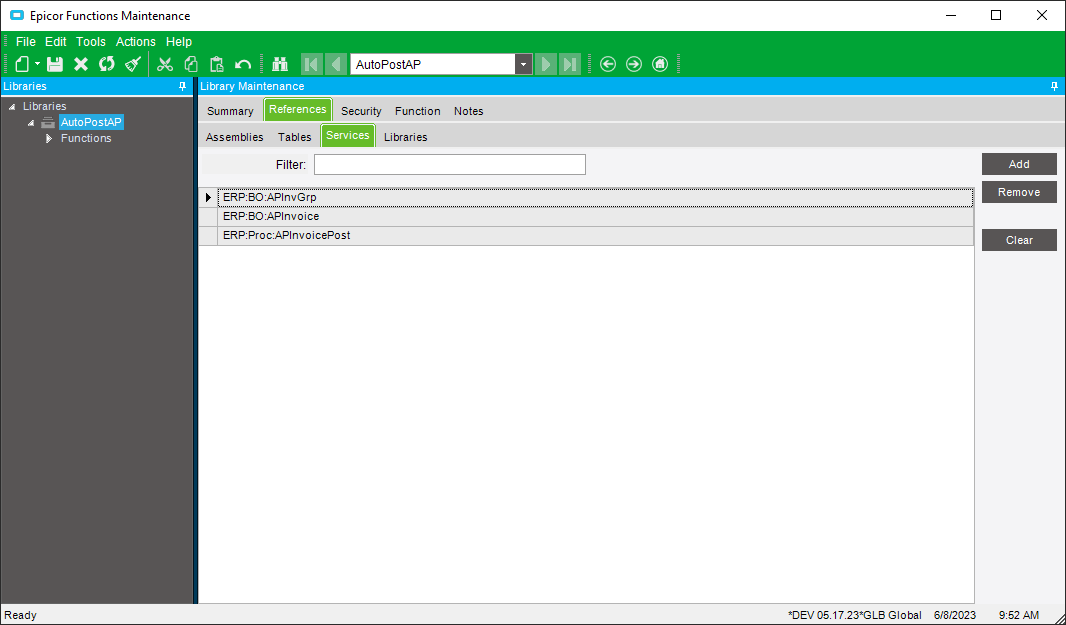Open the Actions menu

pos(135,41)
